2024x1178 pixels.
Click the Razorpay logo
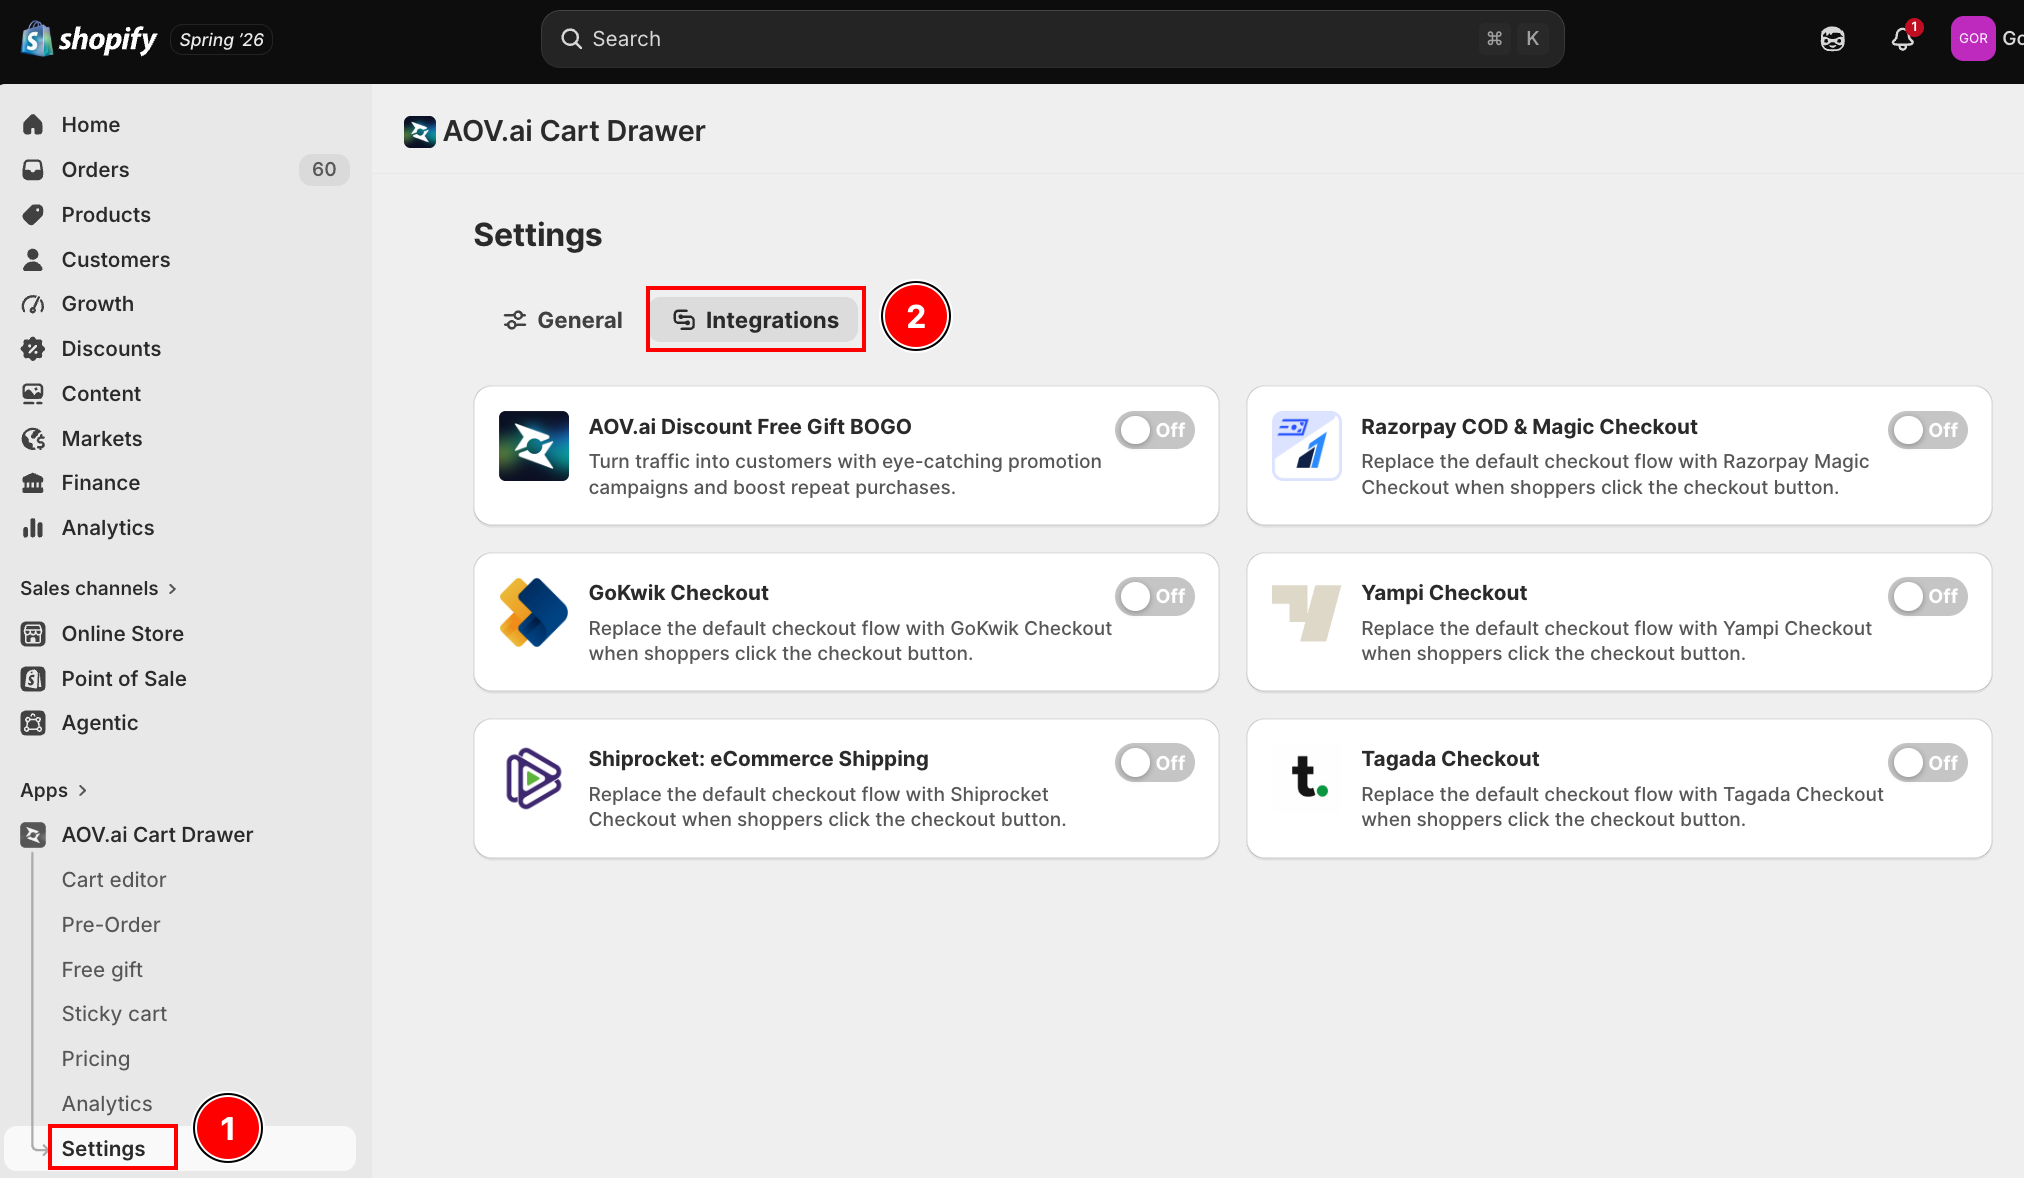(x=1306, y=446)
